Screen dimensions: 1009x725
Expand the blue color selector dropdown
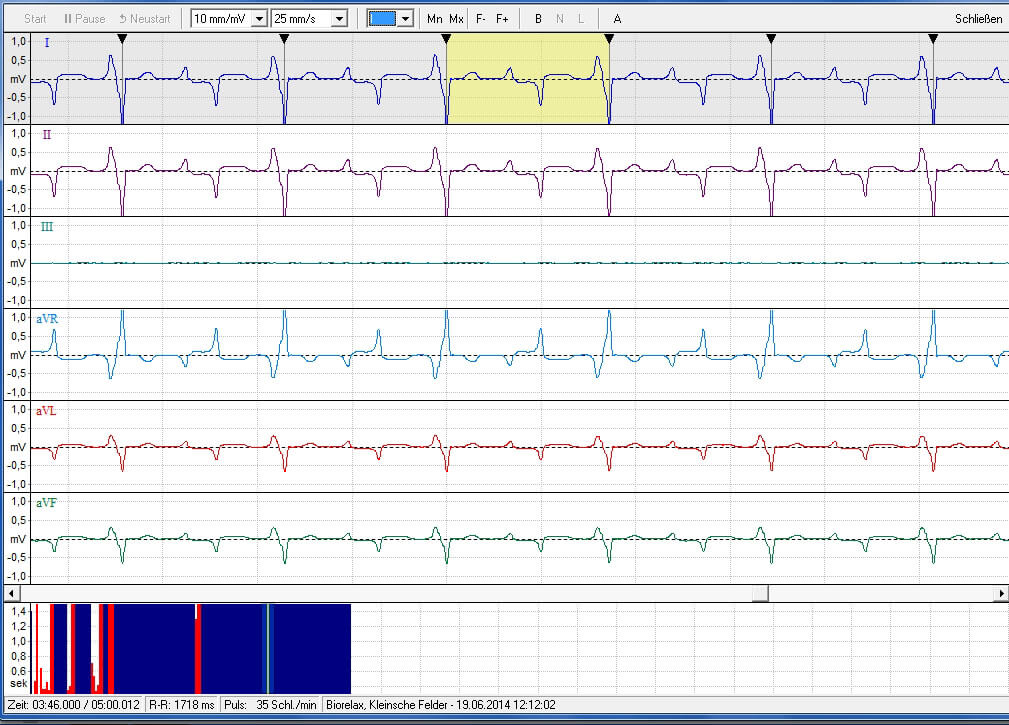(x=405, y=19)
